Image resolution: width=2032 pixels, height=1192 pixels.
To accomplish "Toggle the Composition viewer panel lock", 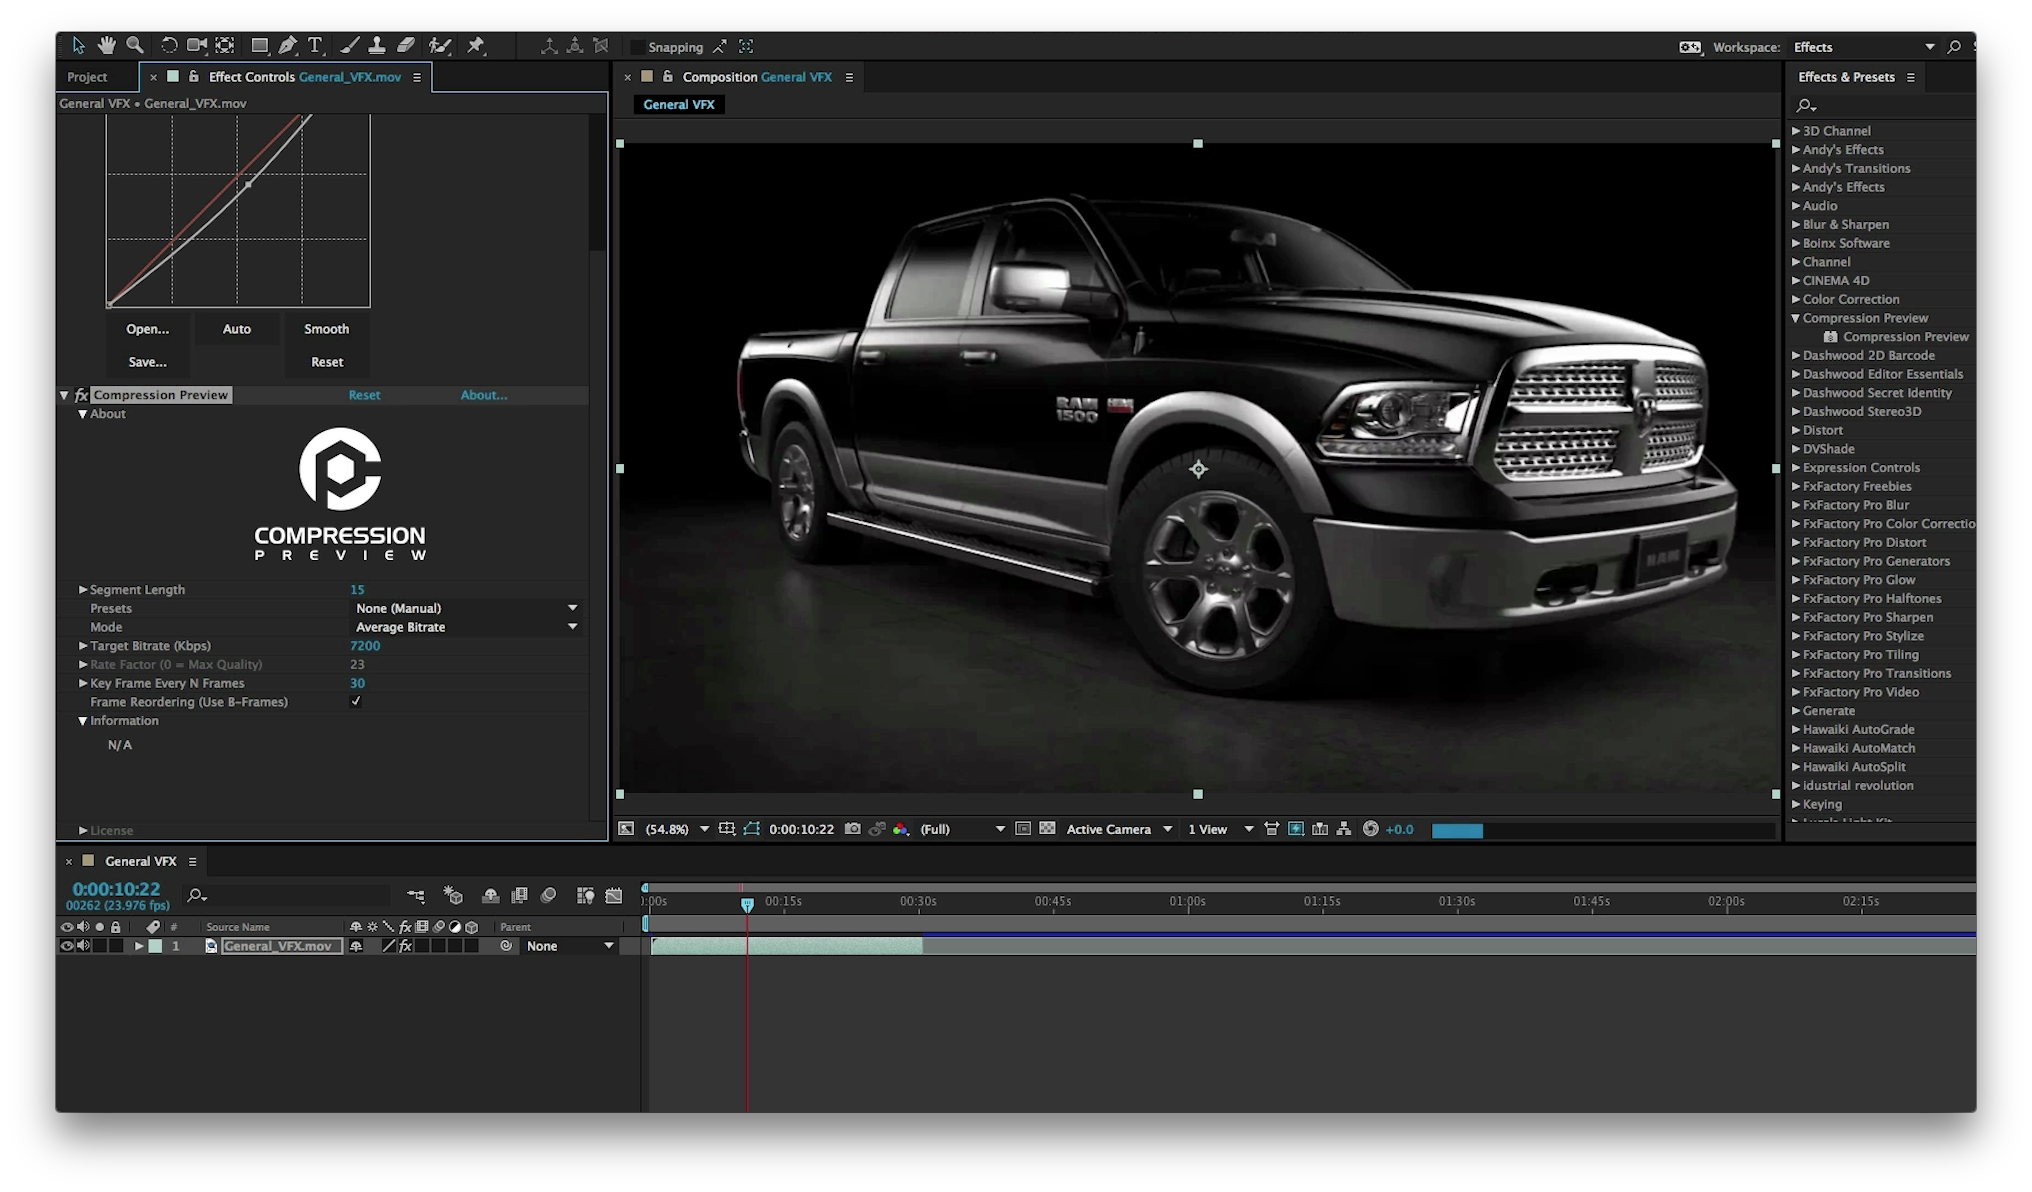I will tap(668, 76).
